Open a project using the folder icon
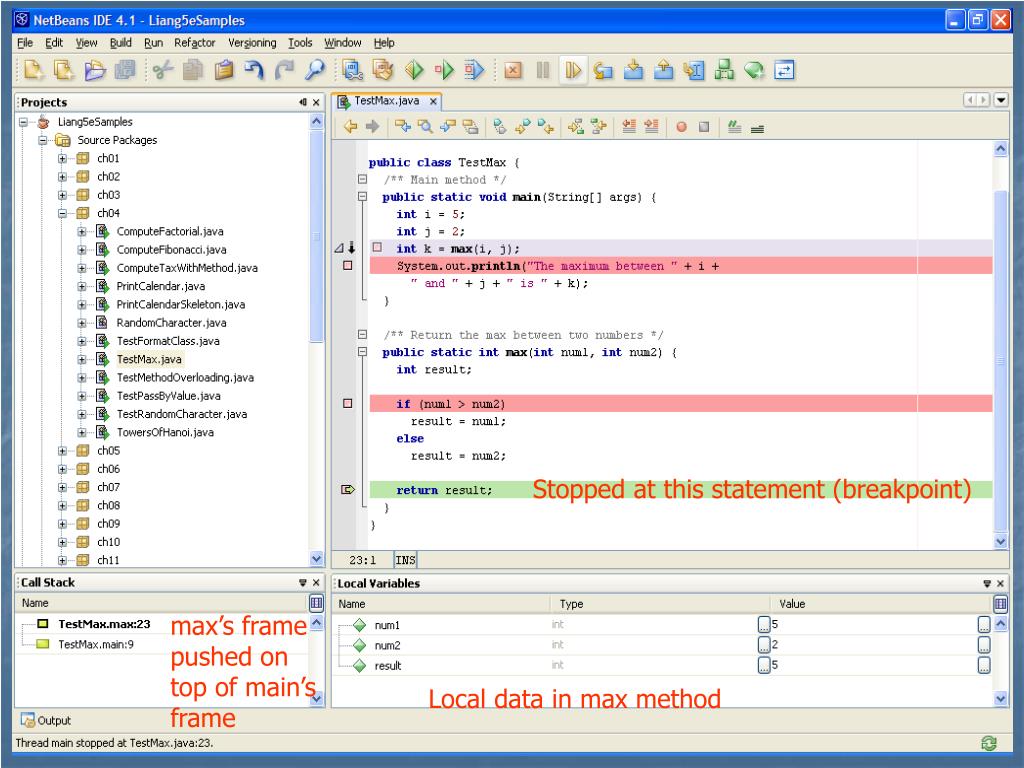The width and height of the screenshot is (1024, 768). 95,70
